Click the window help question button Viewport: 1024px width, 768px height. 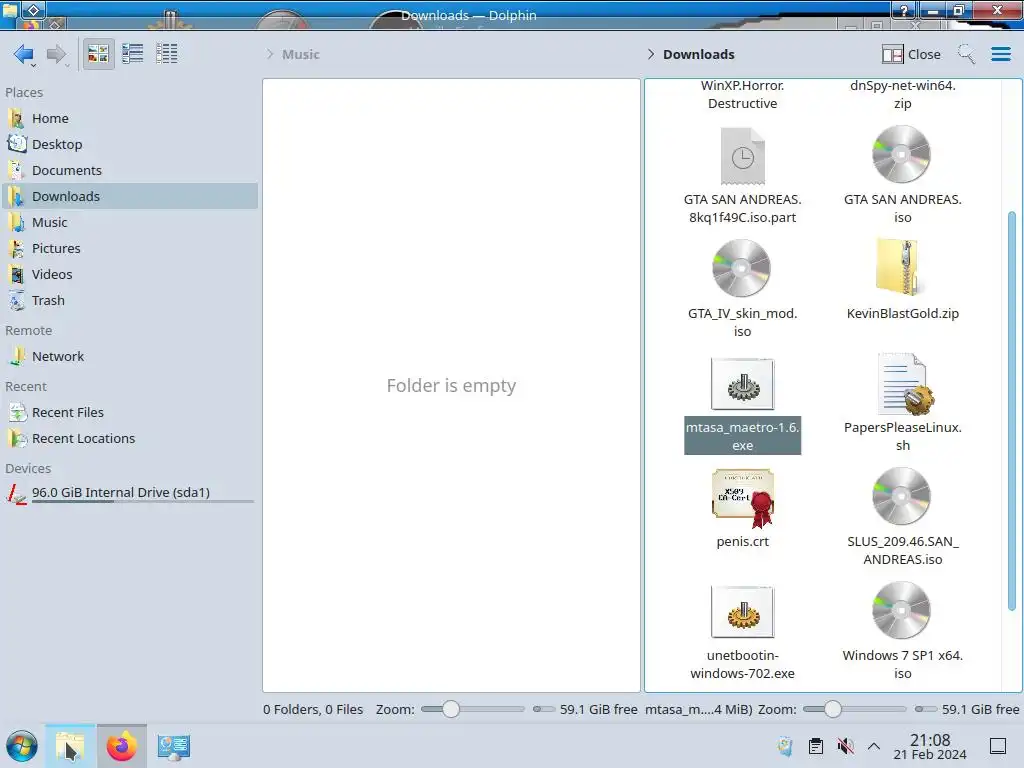coord(904,10)
